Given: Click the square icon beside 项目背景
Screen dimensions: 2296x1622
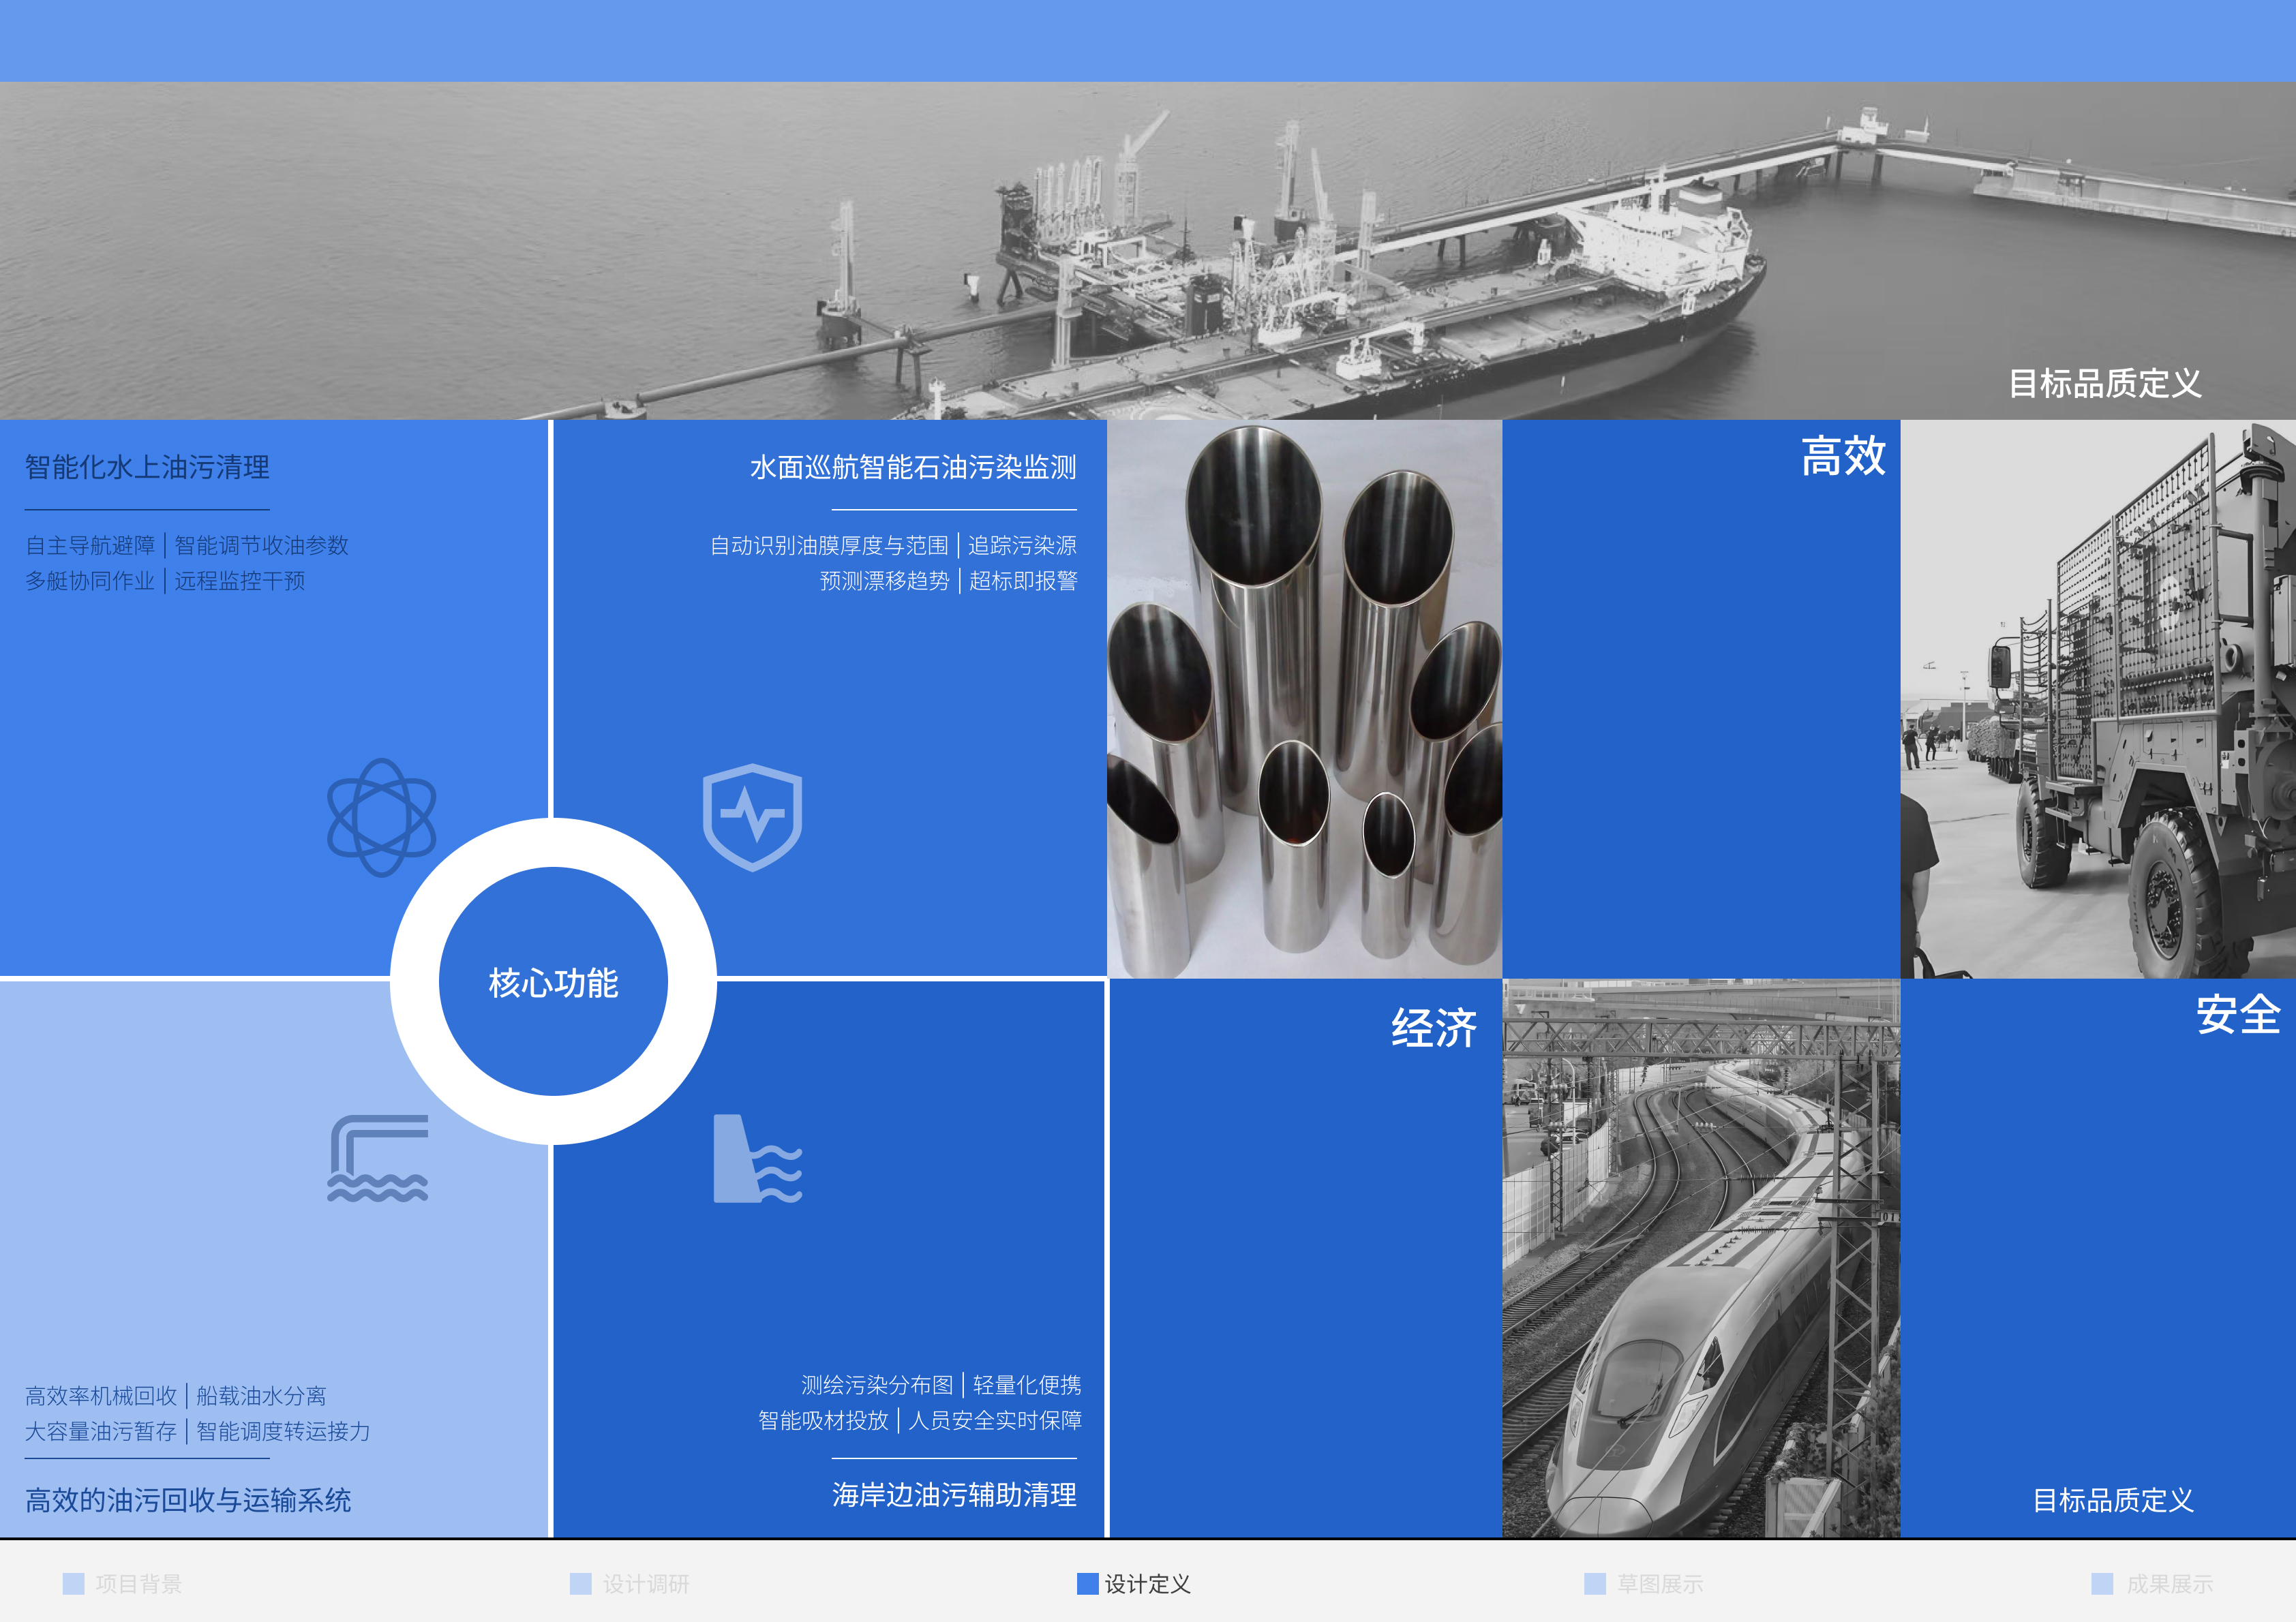Looking at the screenshot, I should pos(73,1583).
